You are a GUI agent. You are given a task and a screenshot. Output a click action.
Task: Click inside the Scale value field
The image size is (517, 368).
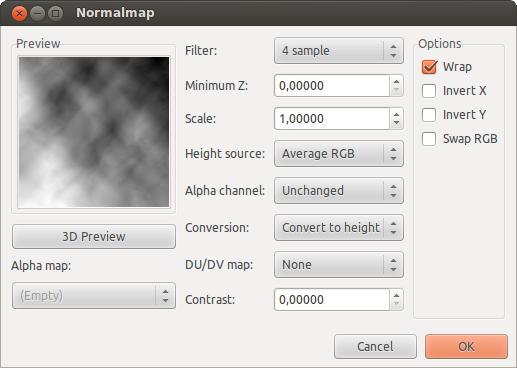click(x=332, y=119)
